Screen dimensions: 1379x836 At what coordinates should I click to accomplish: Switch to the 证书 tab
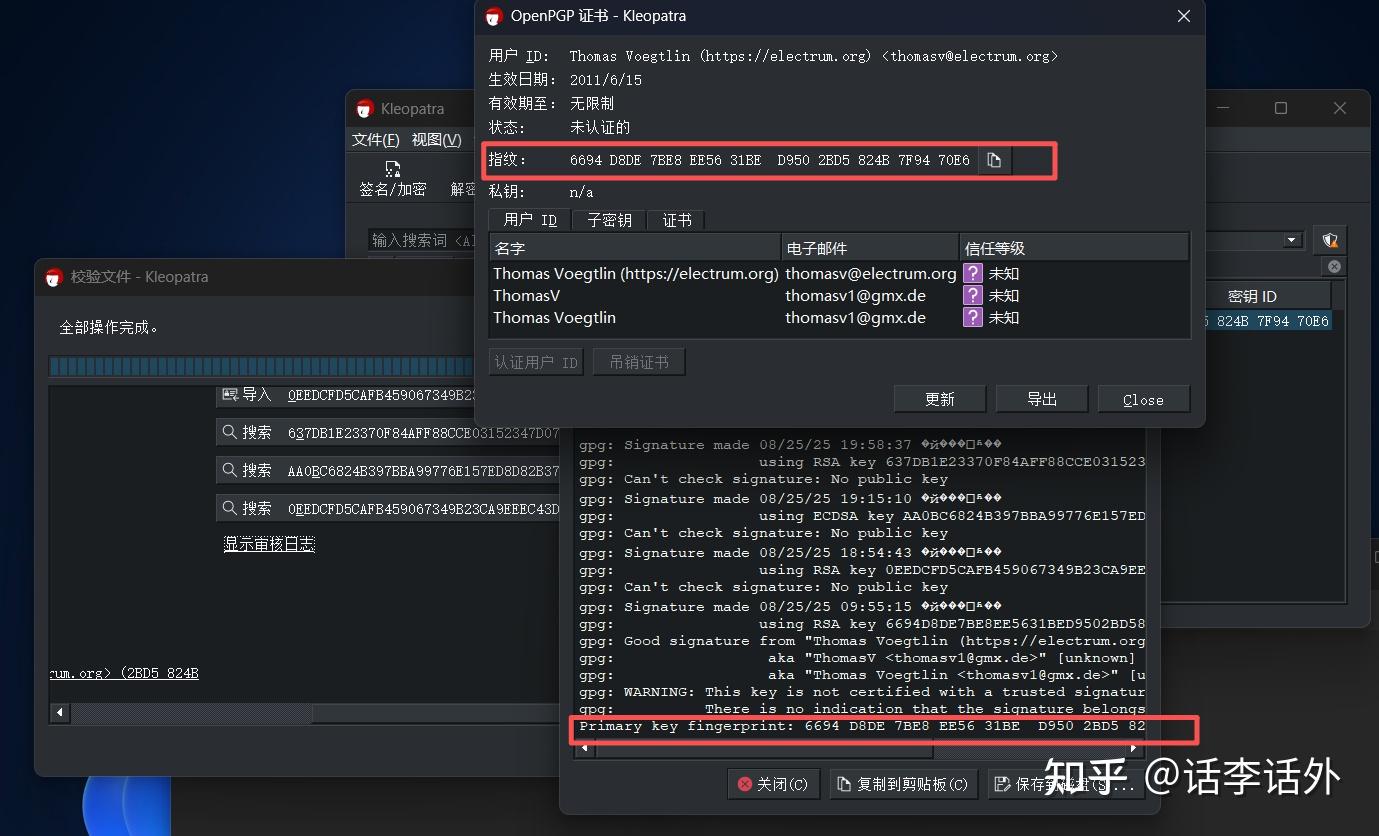tap(677, 220)
